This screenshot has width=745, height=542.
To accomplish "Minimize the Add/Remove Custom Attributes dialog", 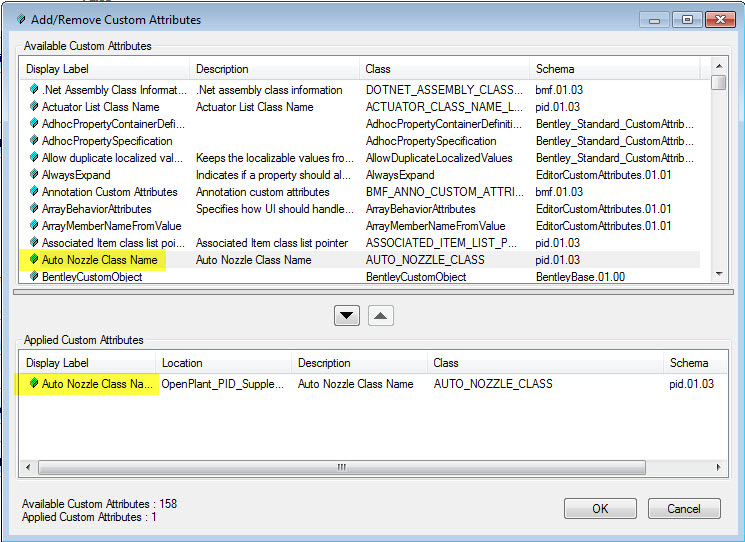I will 655,20.
